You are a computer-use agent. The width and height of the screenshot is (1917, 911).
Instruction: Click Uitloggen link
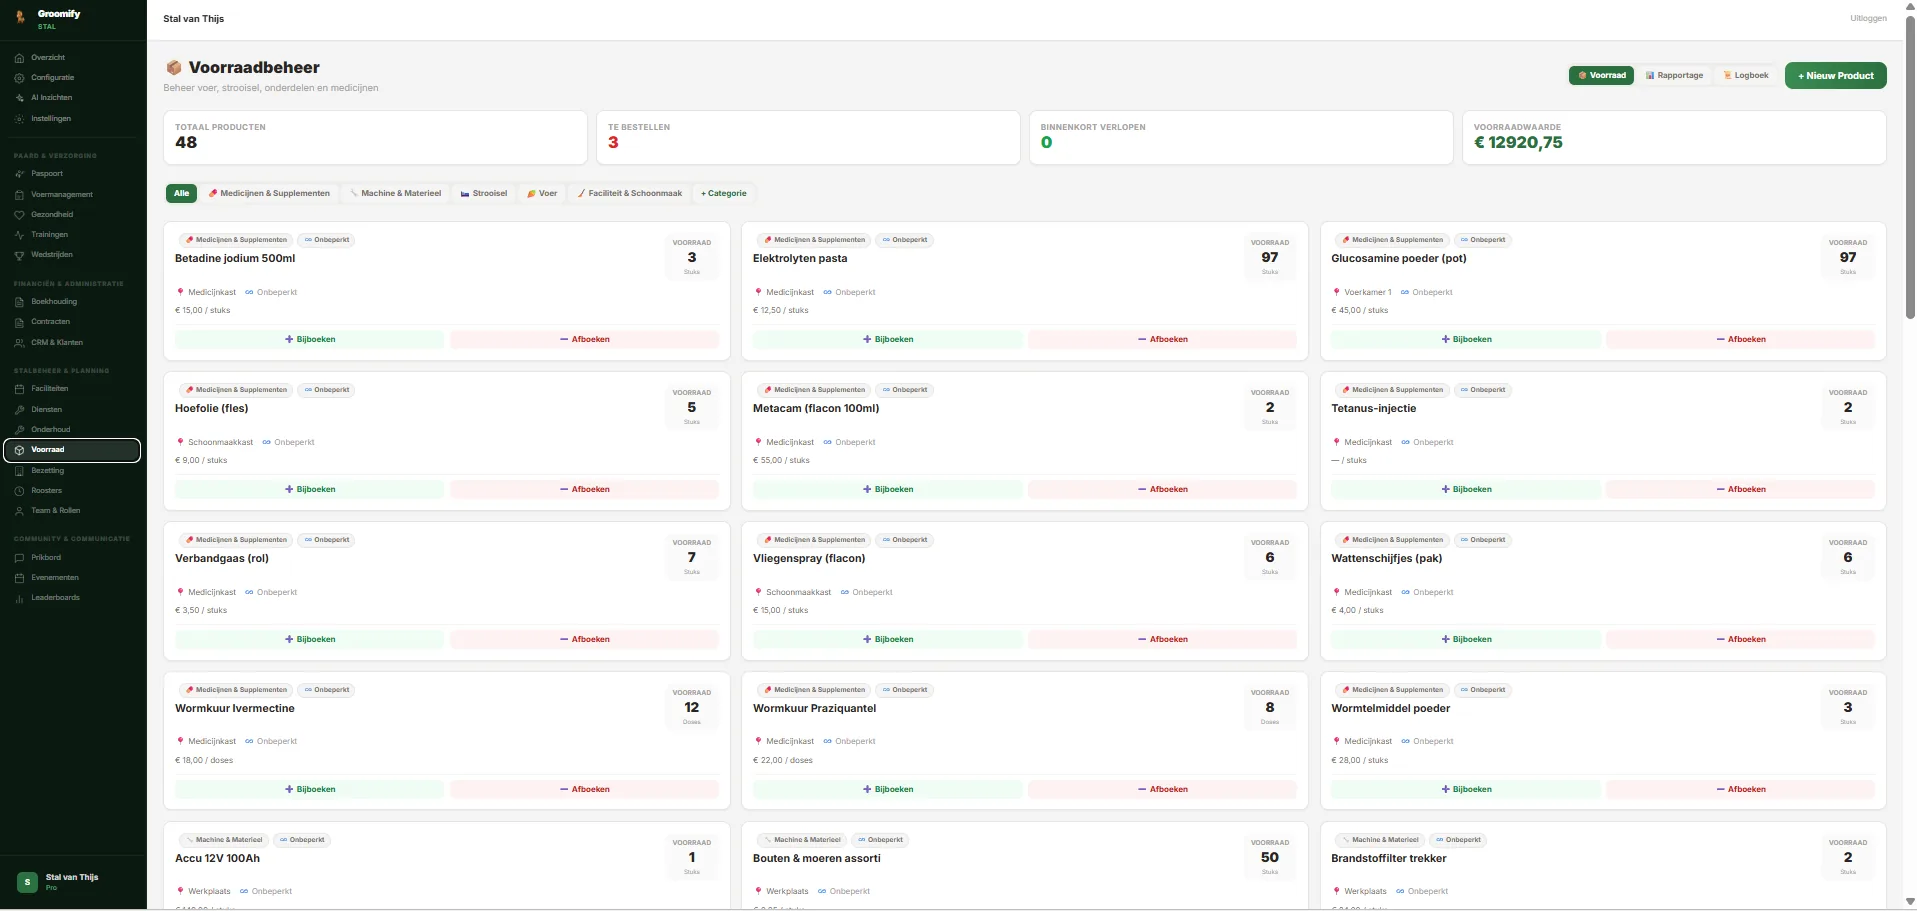tap(1868, 18)
